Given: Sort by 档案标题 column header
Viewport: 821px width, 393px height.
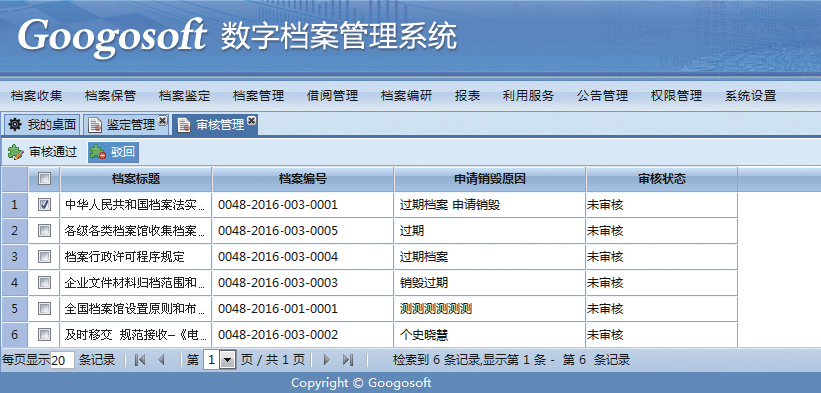Looking at the screenshot, I should click(x=136, y=179).
